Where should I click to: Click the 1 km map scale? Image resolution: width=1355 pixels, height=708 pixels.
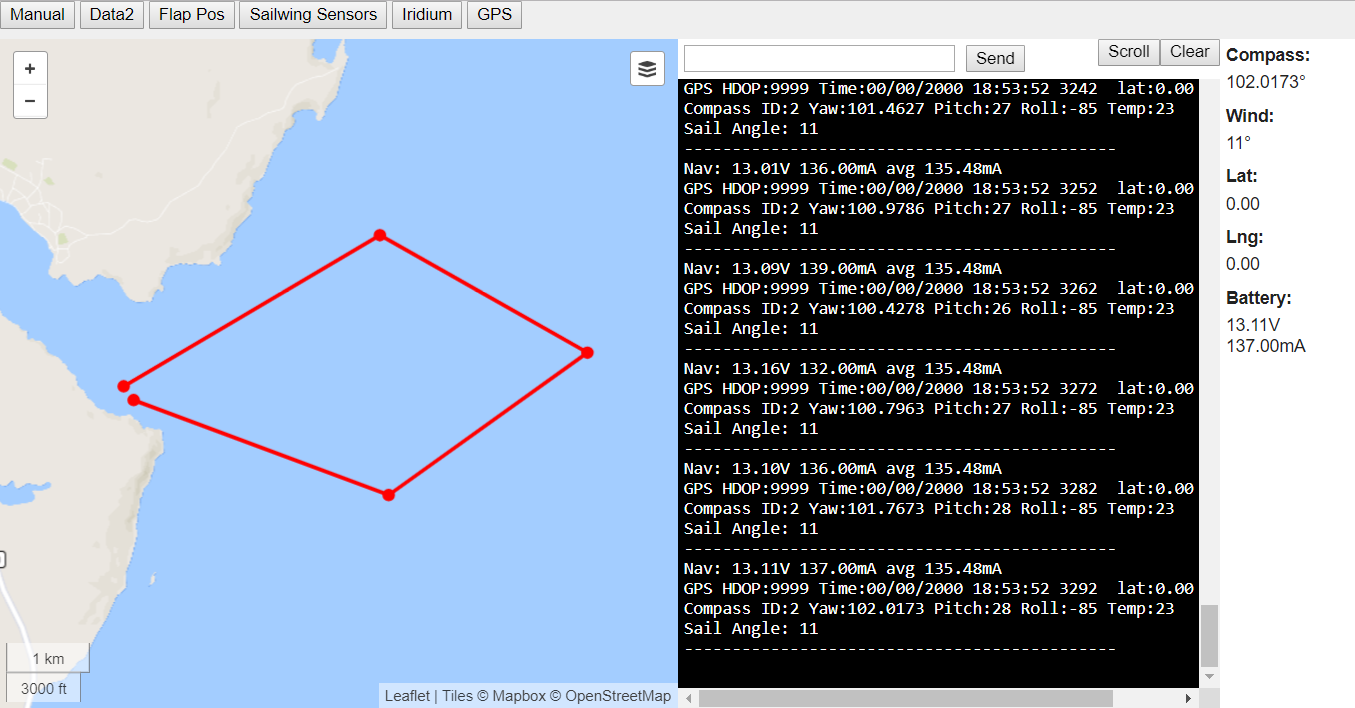point(48,659)
